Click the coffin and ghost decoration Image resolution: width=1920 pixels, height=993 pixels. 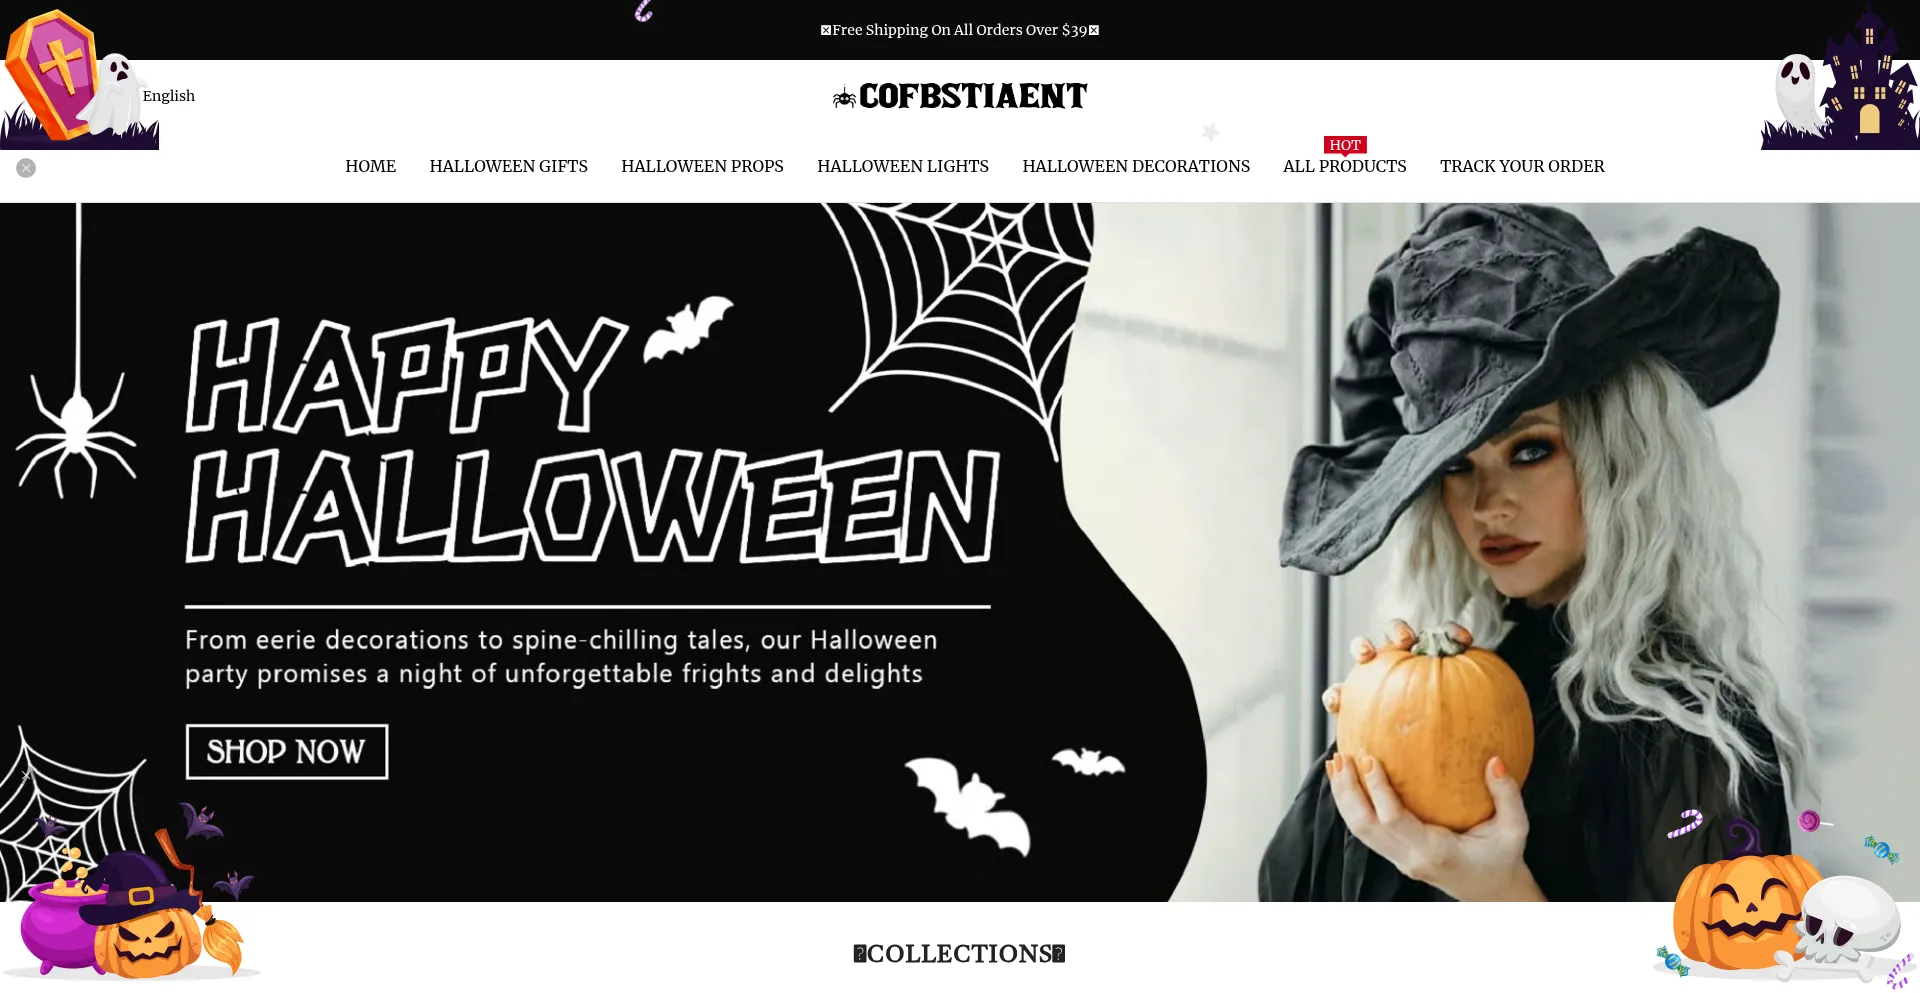click(x=79, y=77)
